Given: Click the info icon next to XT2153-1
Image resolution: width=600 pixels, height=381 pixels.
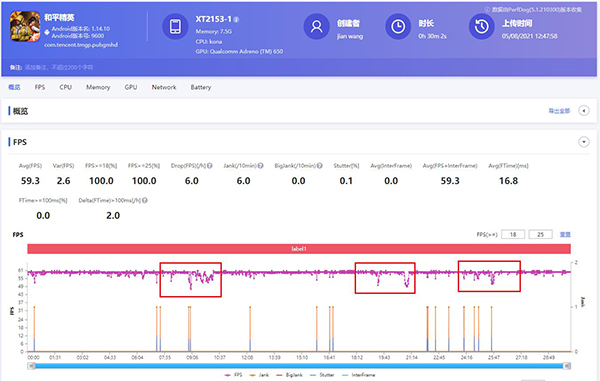Looking at the screenshot, I should 236,20.
